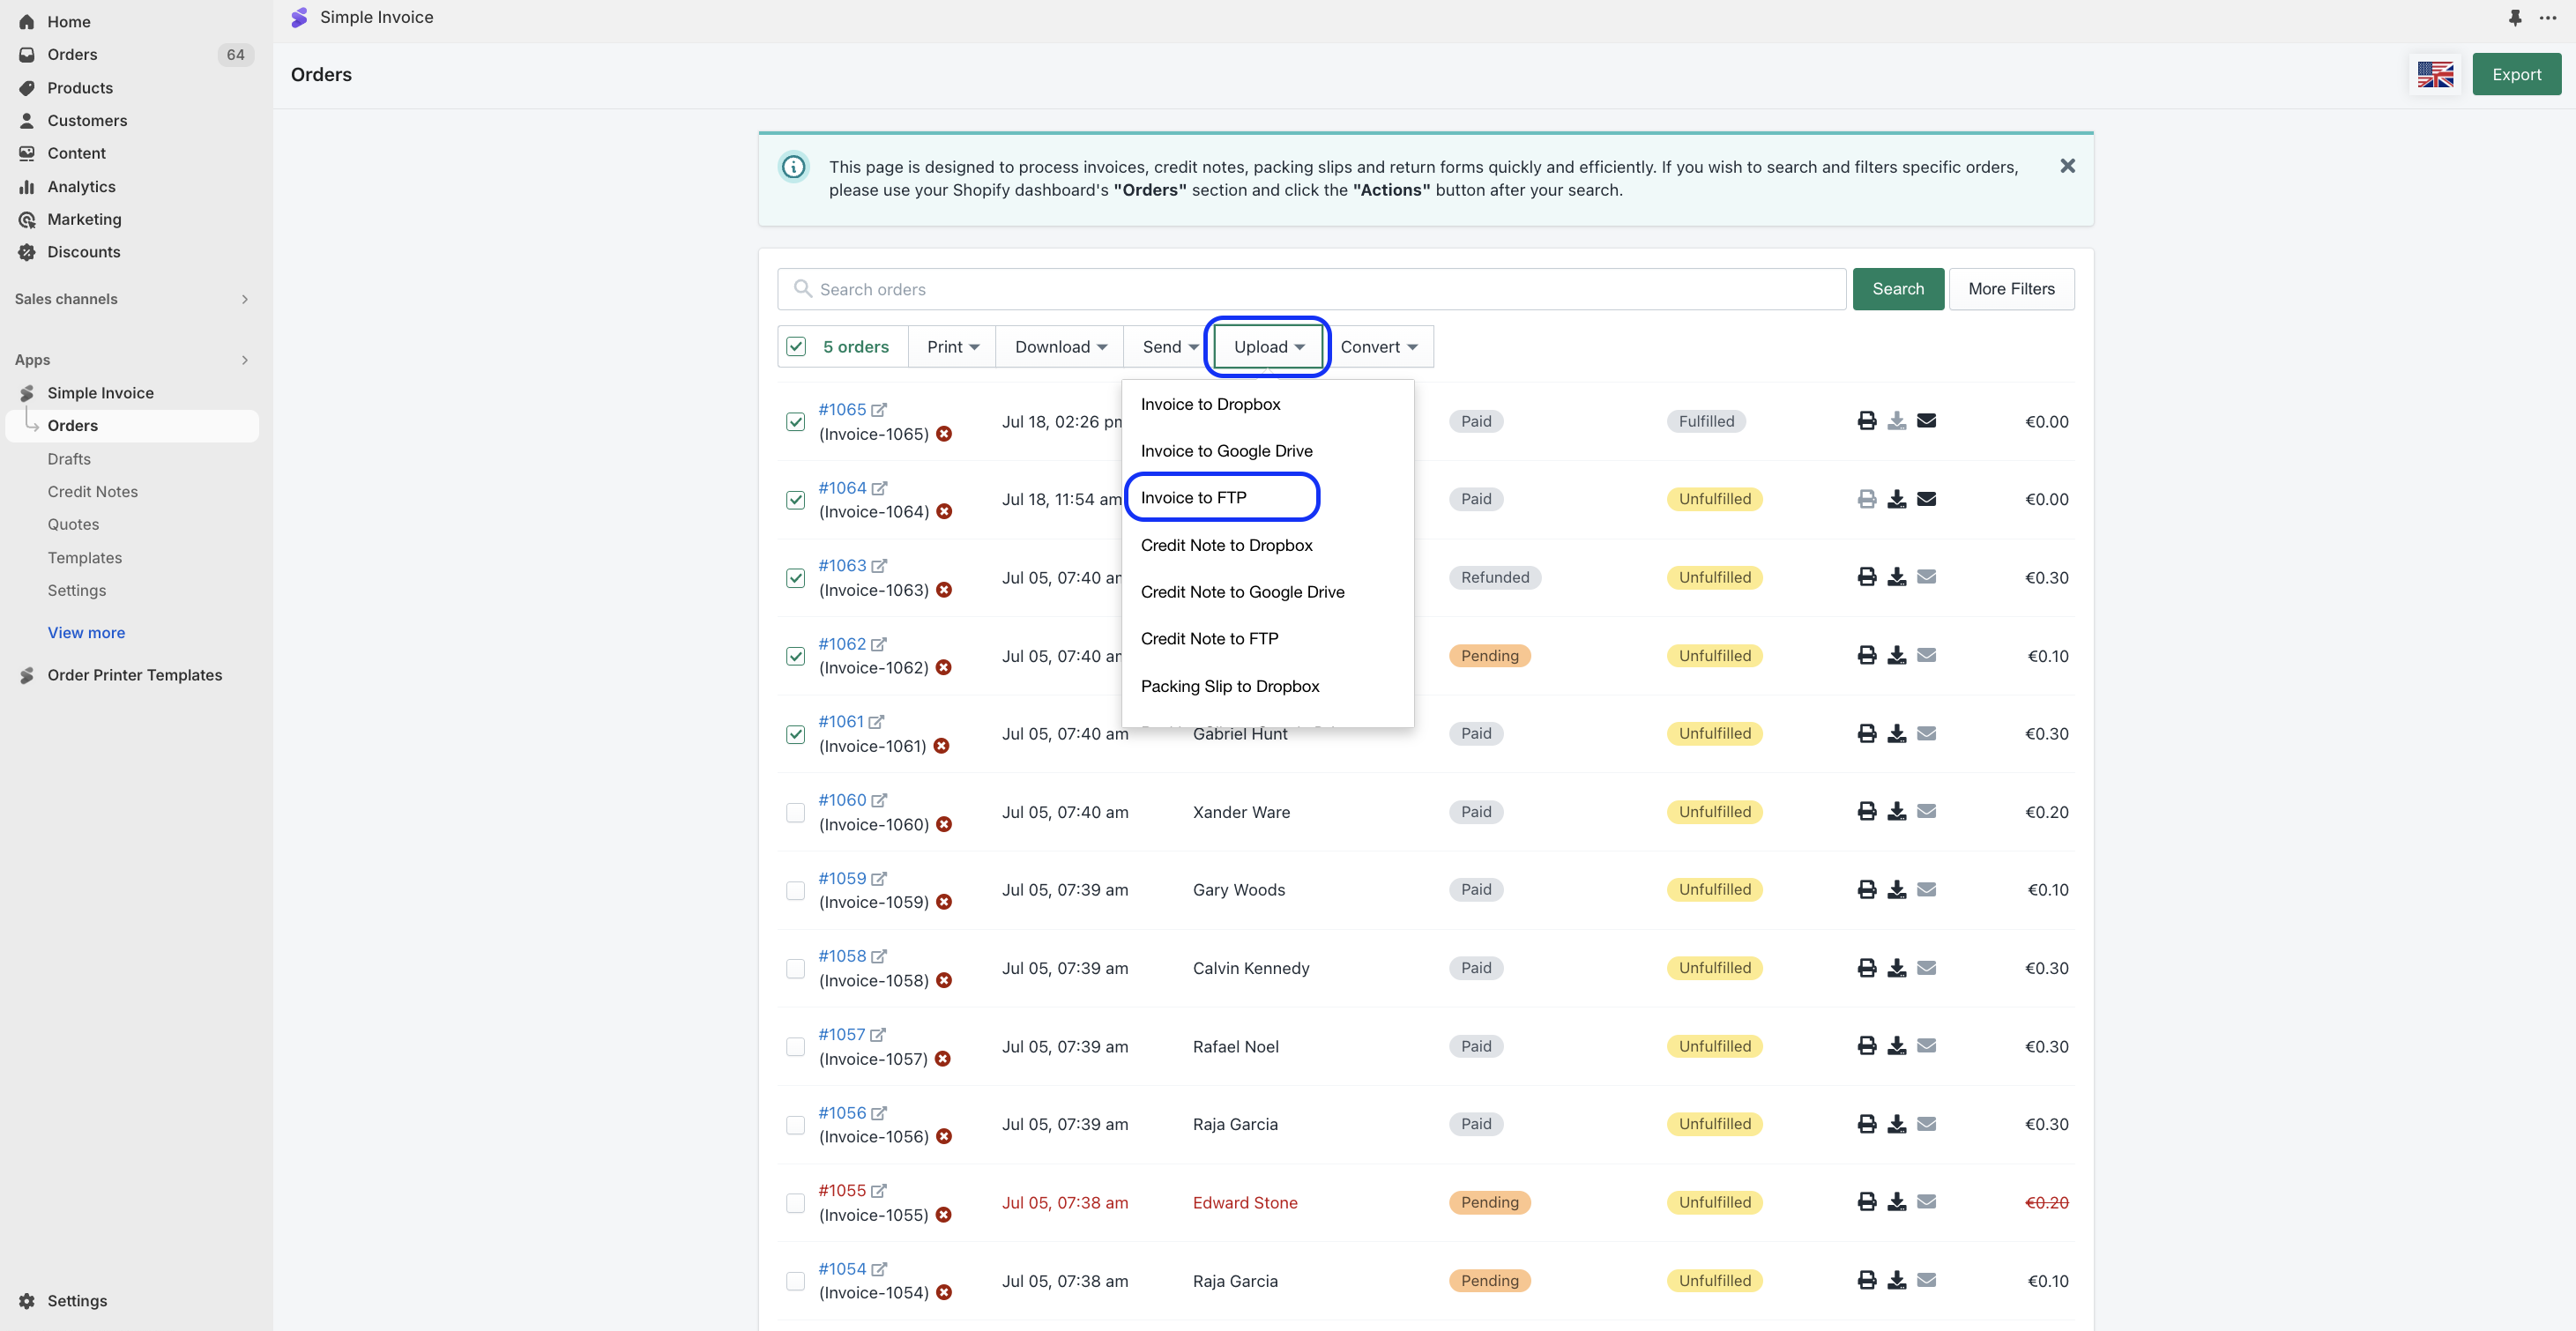Click email icon for order #1065

1926,421
